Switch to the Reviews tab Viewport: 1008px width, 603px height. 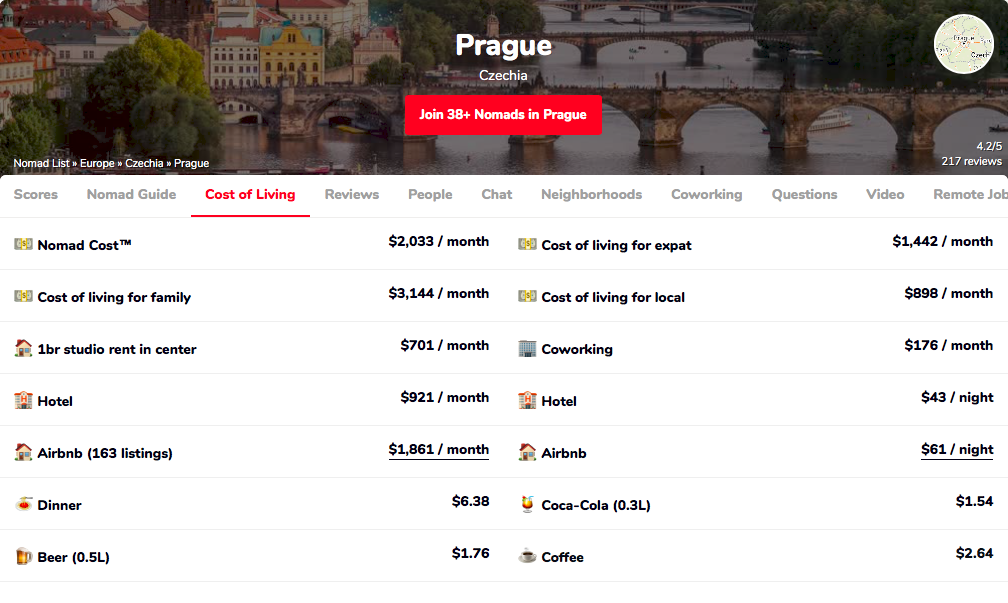[x=351, y=194]
